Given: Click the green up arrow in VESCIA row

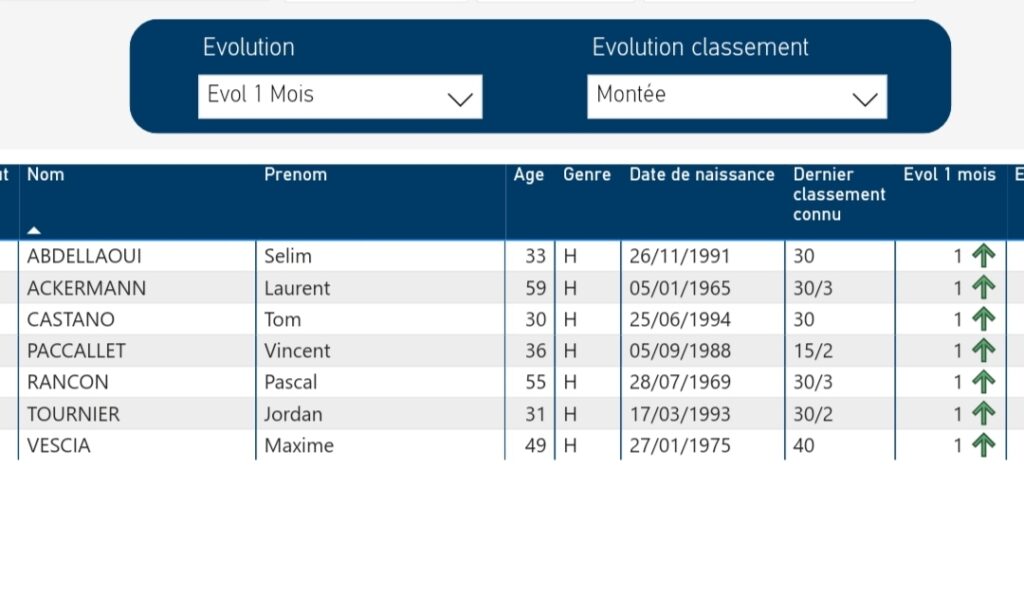Looking at the screenshot, I should click(x=984, y=445).
